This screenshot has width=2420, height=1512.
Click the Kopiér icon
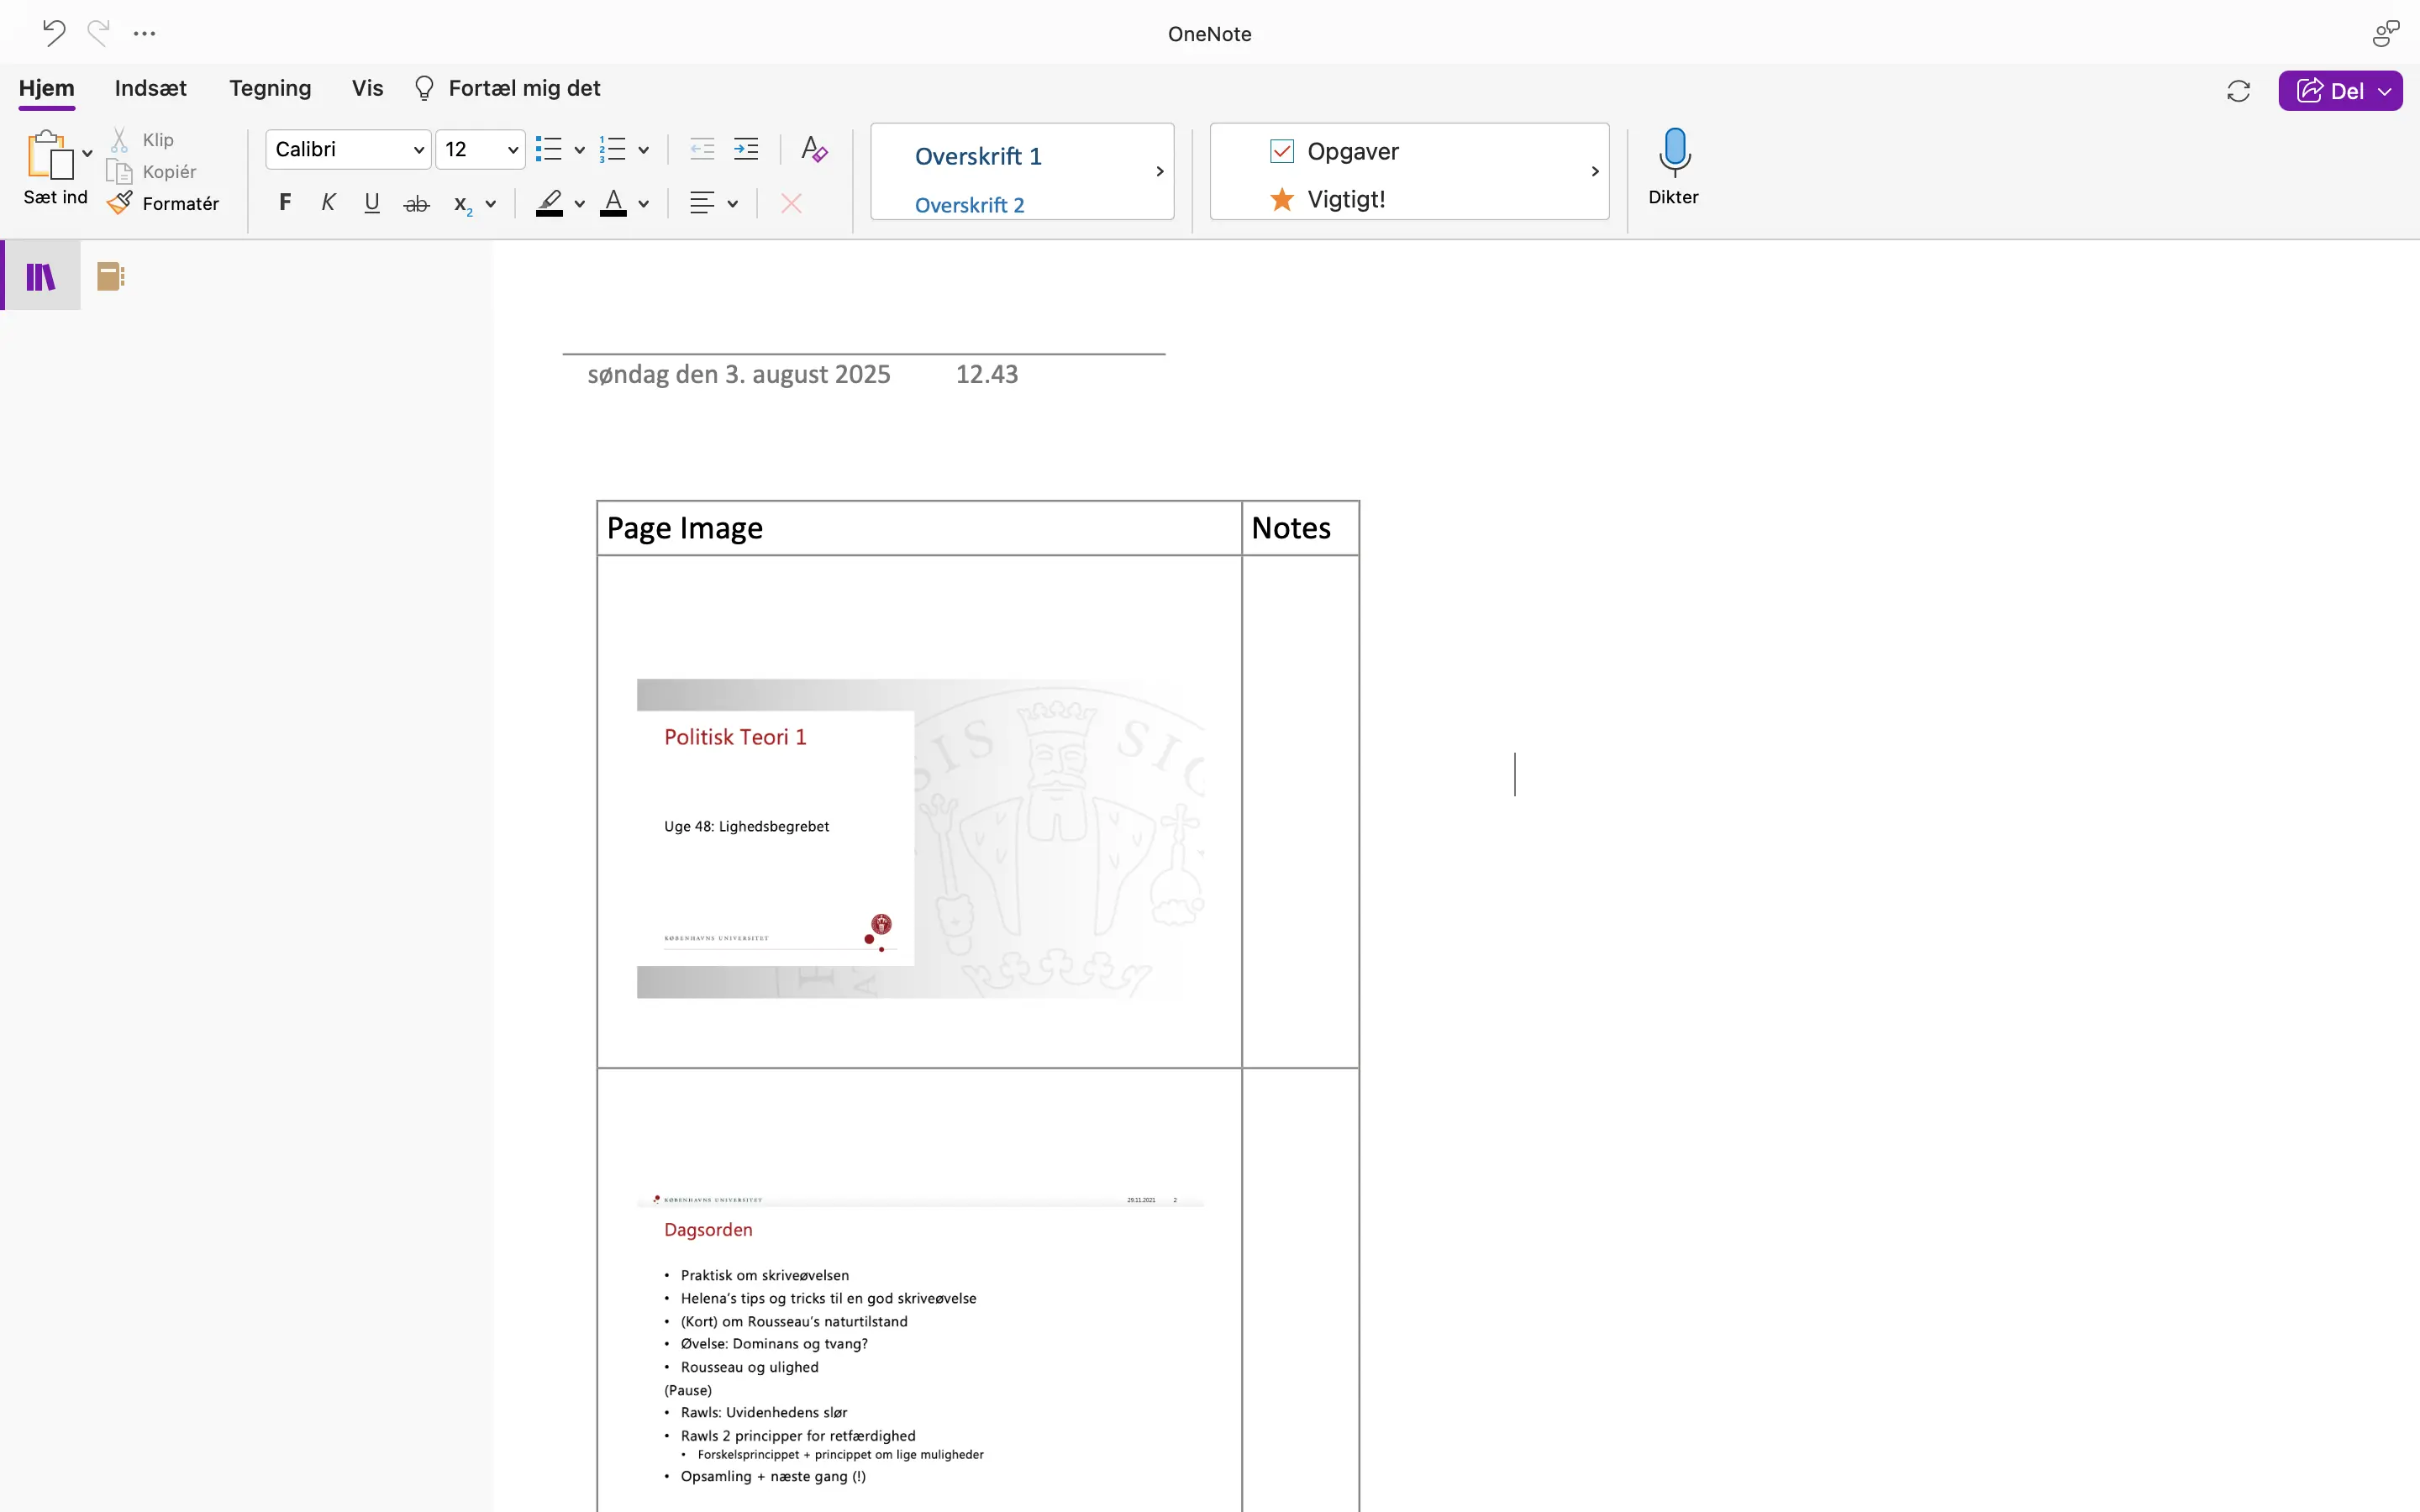(x=121, y=171)
